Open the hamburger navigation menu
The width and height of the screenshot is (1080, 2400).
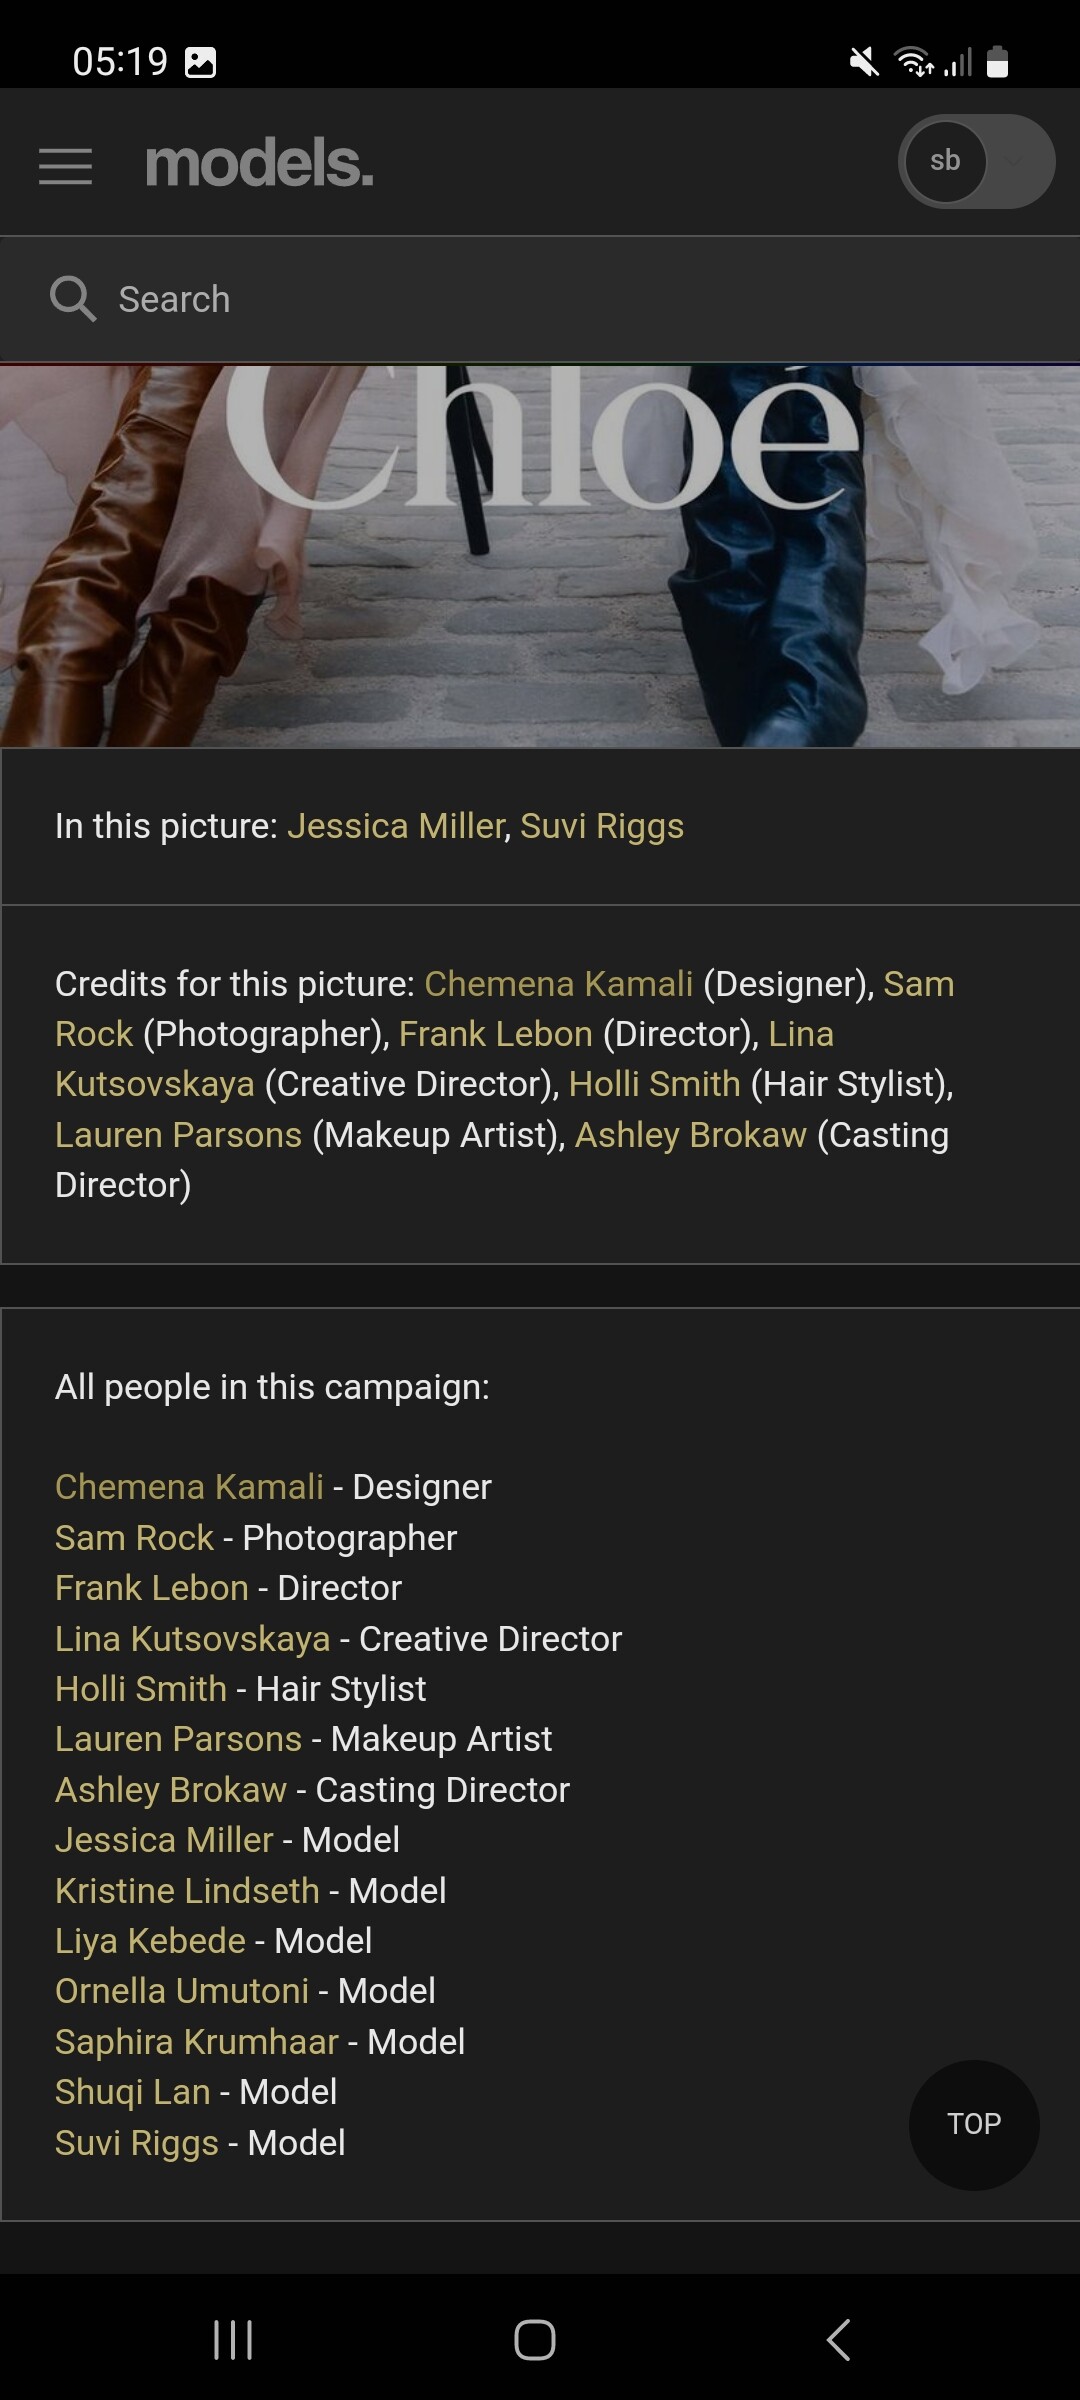coord(65,165)
